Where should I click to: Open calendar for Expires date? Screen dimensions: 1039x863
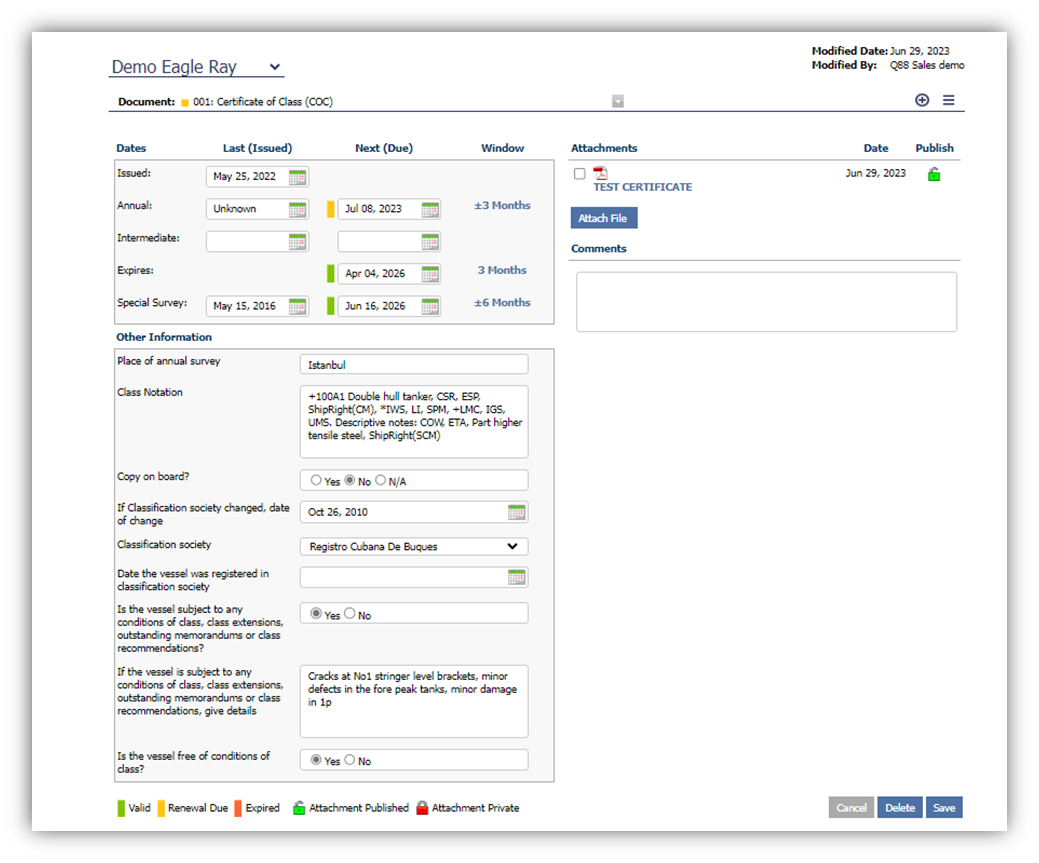click(429, 274)
